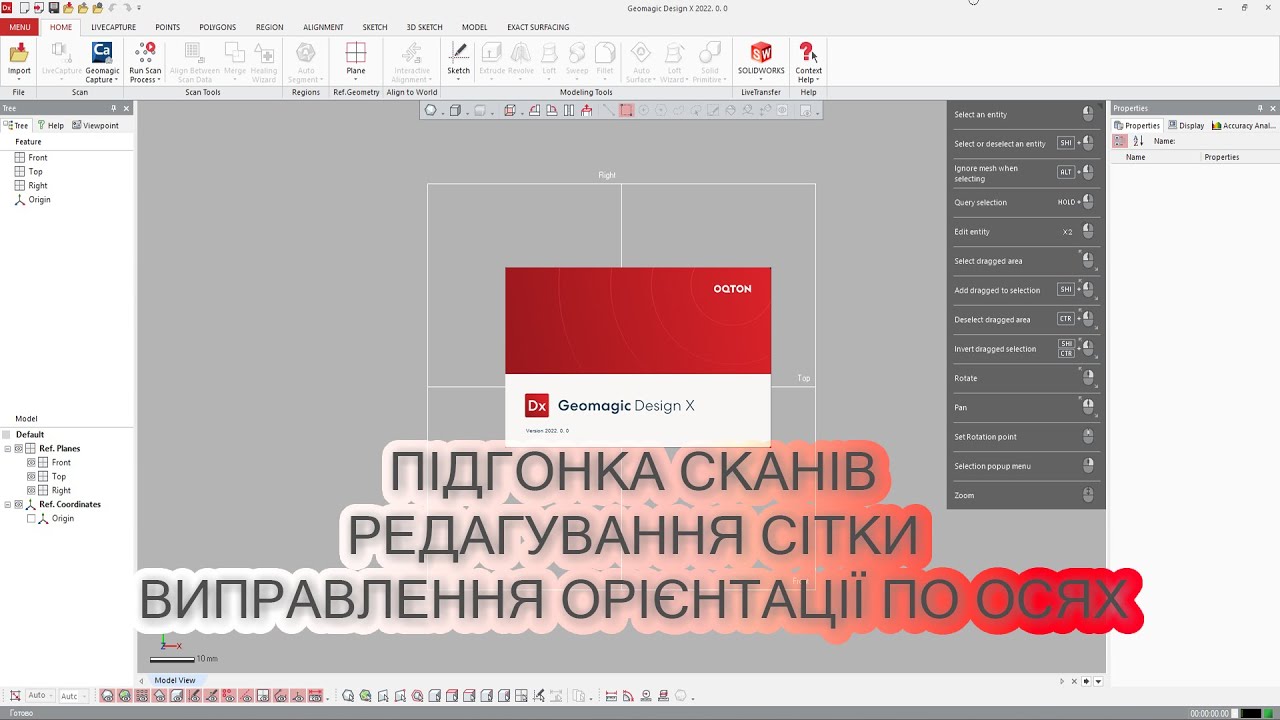Click the Run Scan Process icon

(145, 53)
